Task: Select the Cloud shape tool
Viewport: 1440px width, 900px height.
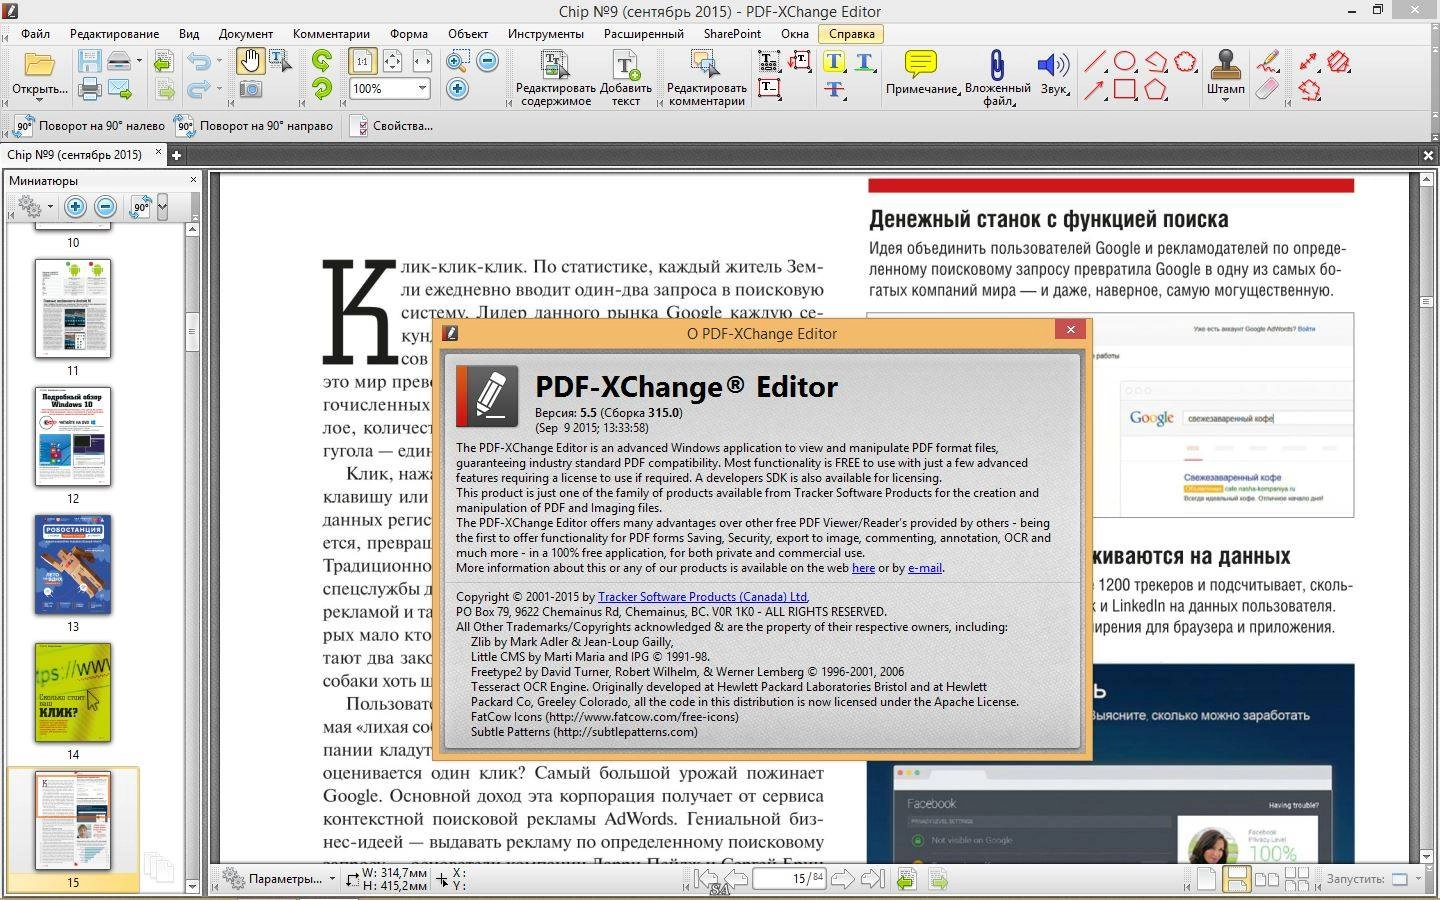Action: pos(1186,62)
